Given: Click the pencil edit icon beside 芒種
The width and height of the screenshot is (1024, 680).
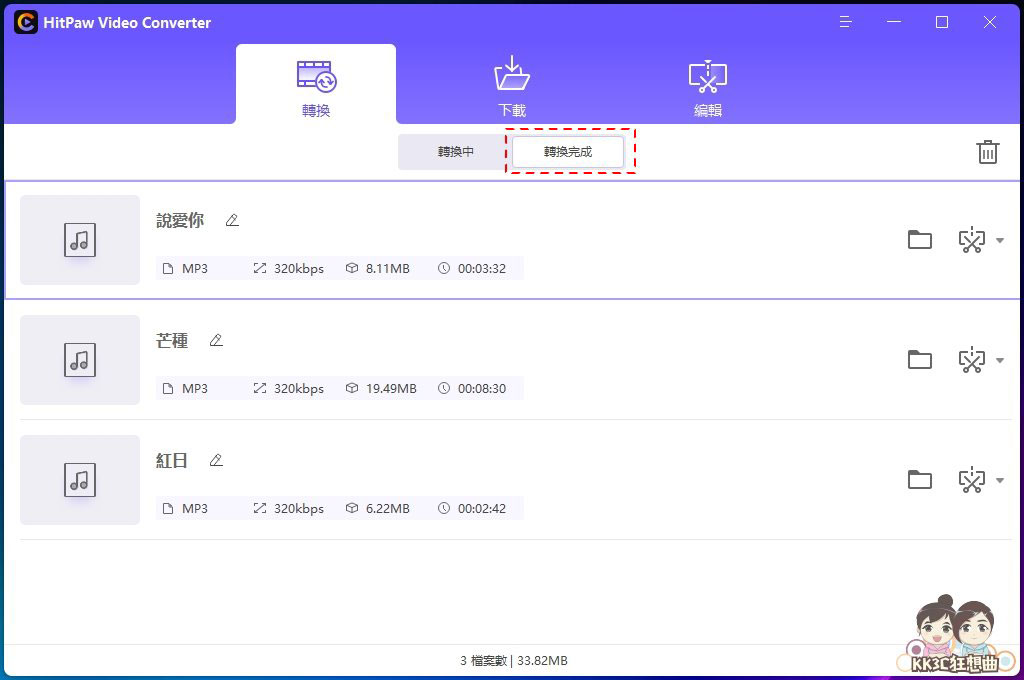Looking at the screenshot, I should point(217,340).
